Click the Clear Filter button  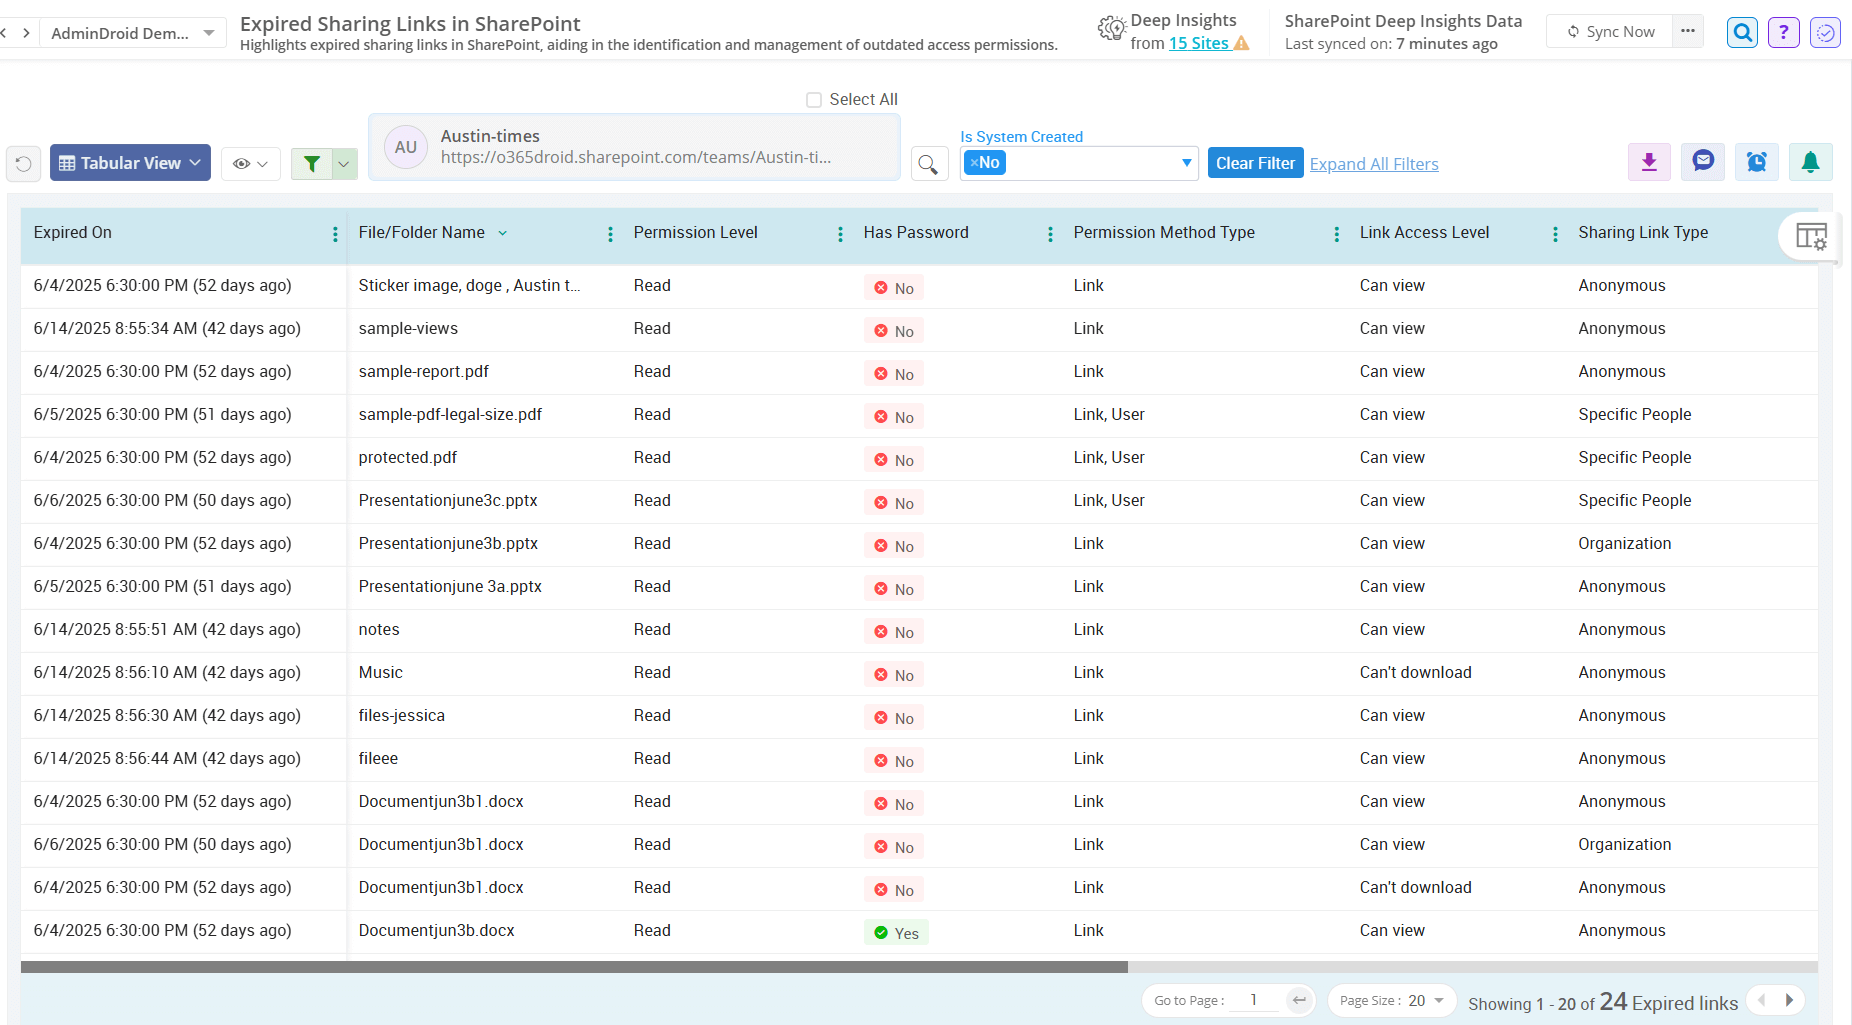point(1255,162)
